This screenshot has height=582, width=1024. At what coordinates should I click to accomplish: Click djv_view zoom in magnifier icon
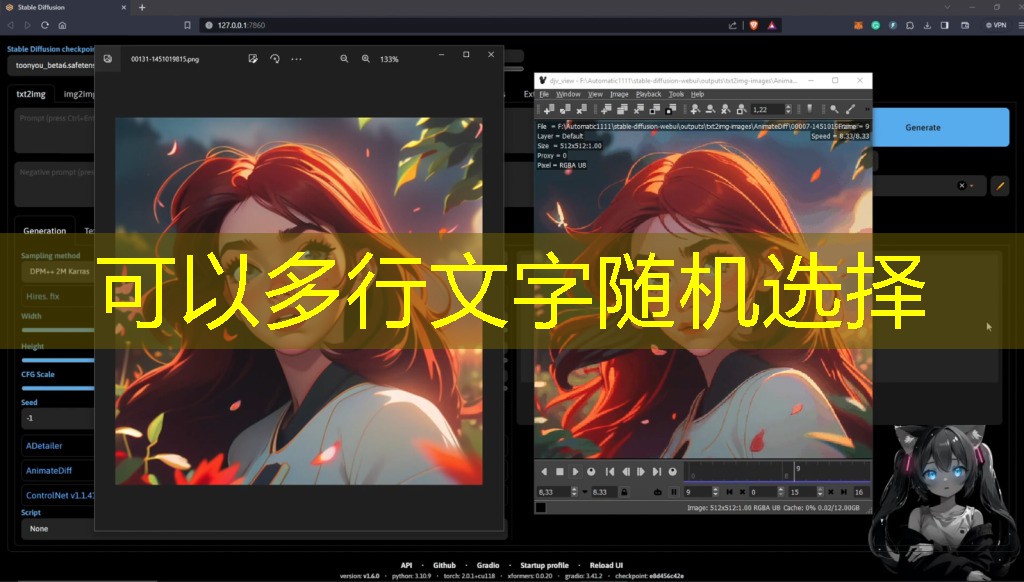point(695,109)
